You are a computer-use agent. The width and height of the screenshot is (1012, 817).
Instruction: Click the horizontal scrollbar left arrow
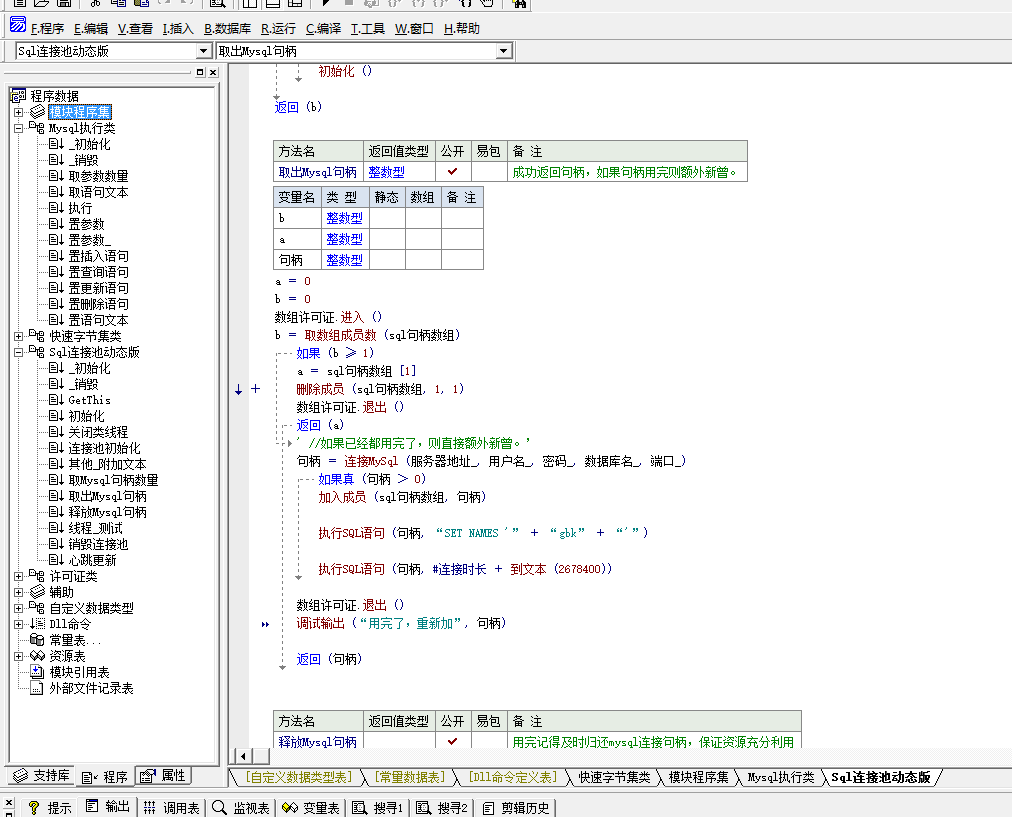coord(243,756)
